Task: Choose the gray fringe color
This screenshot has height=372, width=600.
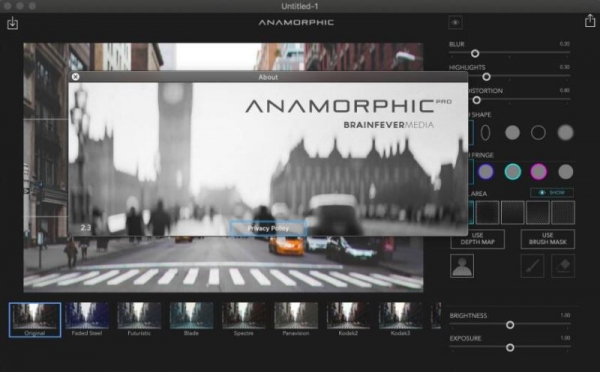Action: pos(565,172)
